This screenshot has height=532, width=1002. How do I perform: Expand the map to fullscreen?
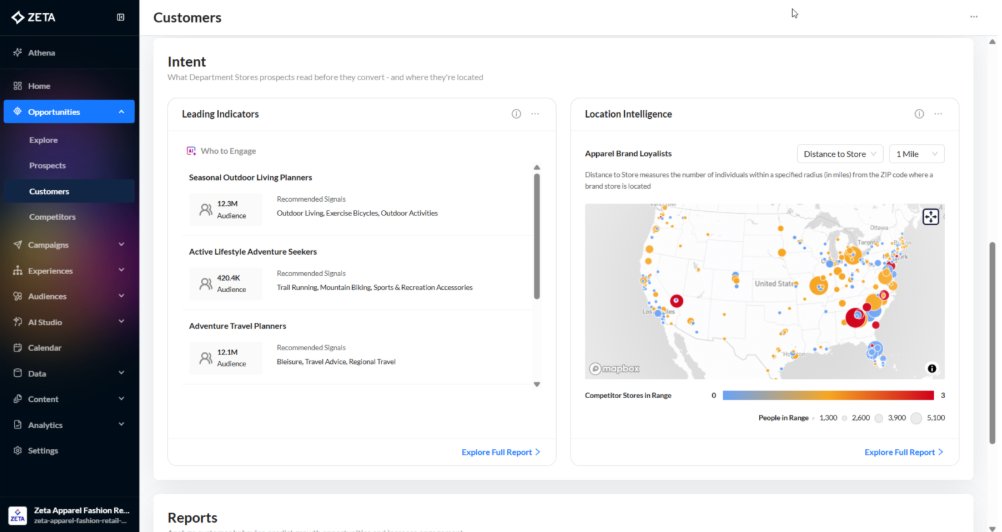click(930, 217)
